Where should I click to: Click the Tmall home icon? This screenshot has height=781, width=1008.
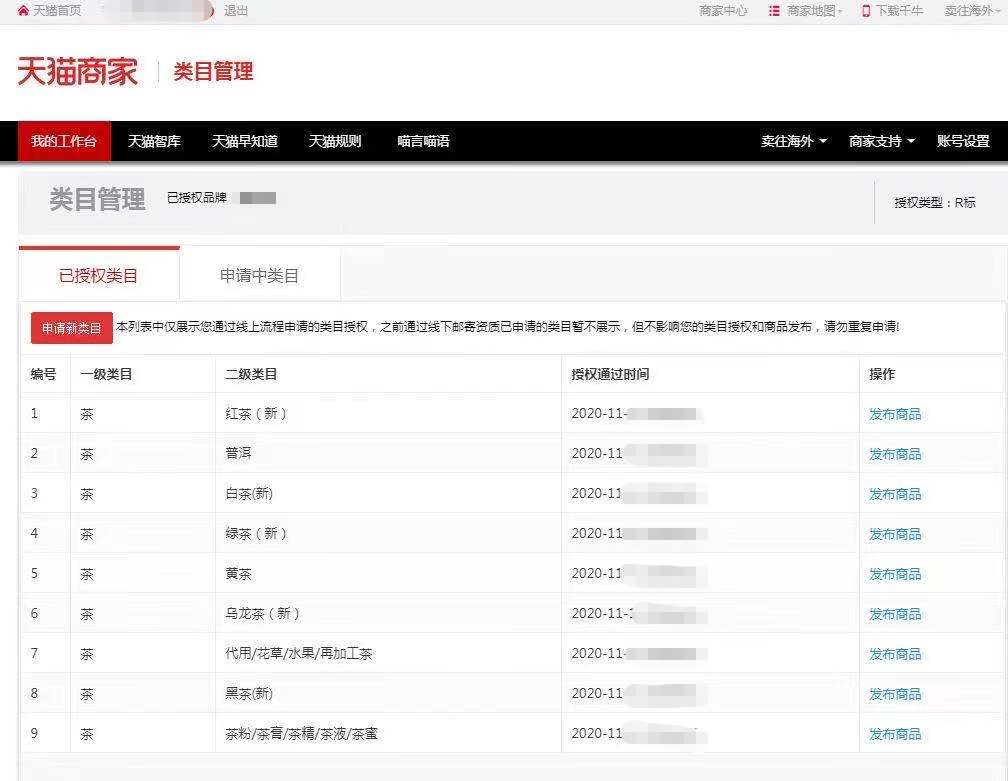pyautogui.click(x=23, y=11)
